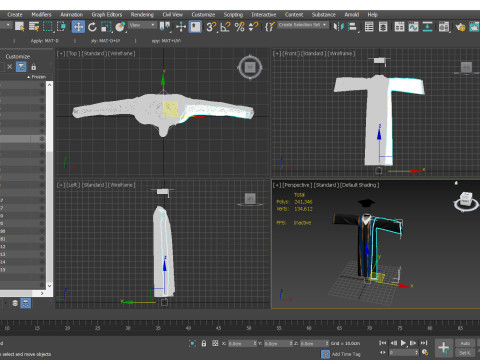480x360 pixels.
Task: Open the reference coordinate system View dropdown
Action: [142, 25]
